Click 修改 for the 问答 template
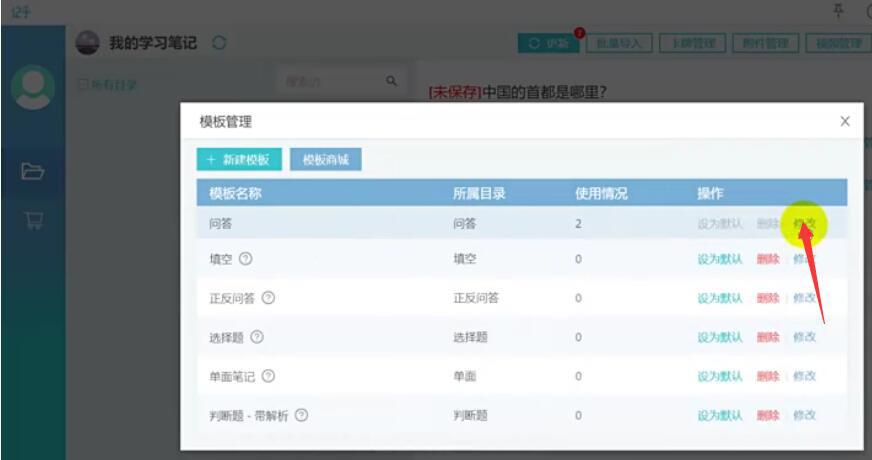This screenshot has width=872, height=460. pos(804,224)
